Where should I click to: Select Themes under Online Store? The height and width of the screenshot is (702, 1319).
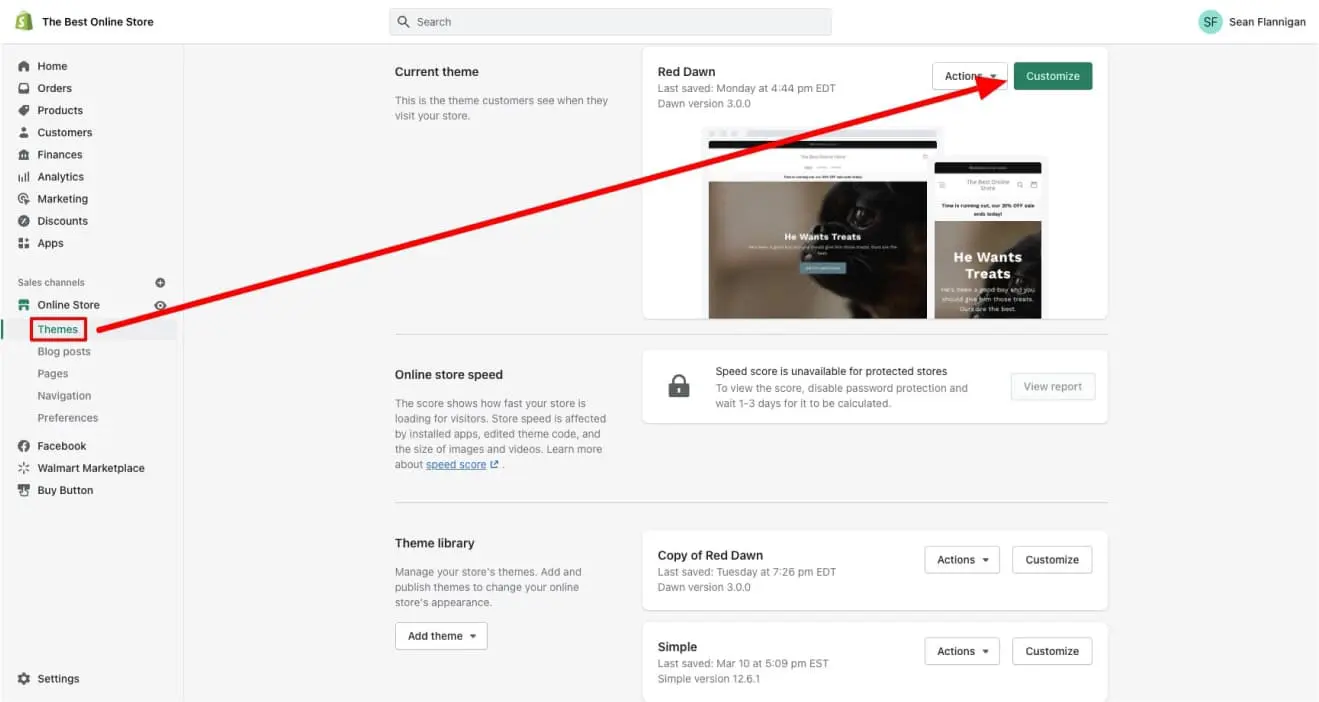(x=58, y=329)
